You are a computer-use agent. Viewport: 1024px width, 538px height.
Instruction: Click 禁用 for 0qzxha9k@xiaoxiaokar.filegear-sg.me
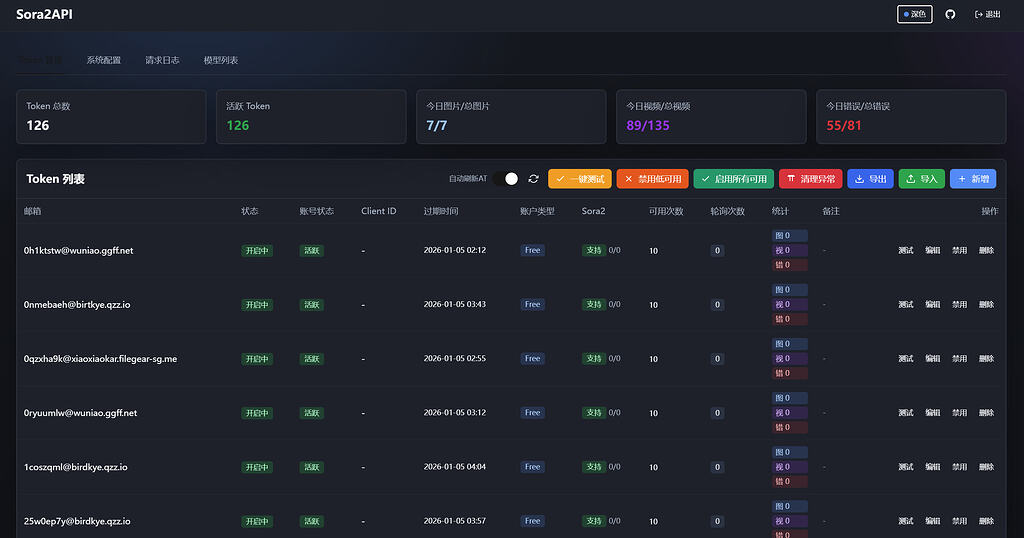pos(959,359)
